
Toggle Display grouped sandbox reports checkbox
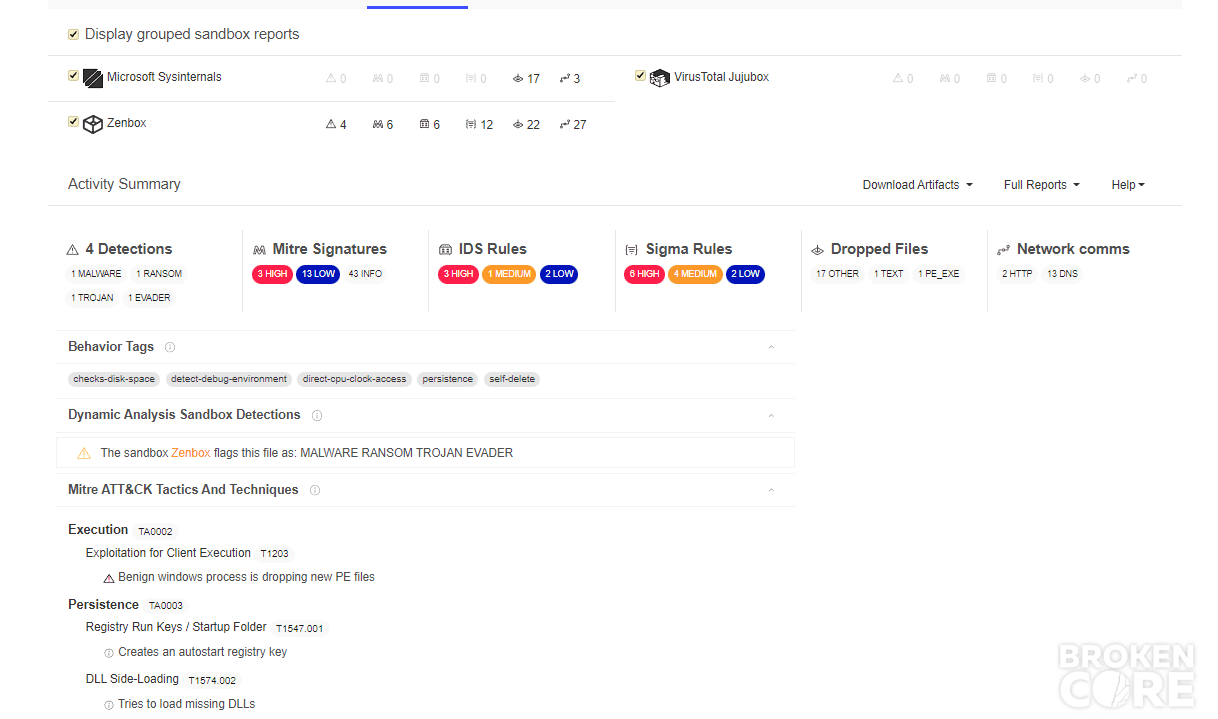coord(73,34)
